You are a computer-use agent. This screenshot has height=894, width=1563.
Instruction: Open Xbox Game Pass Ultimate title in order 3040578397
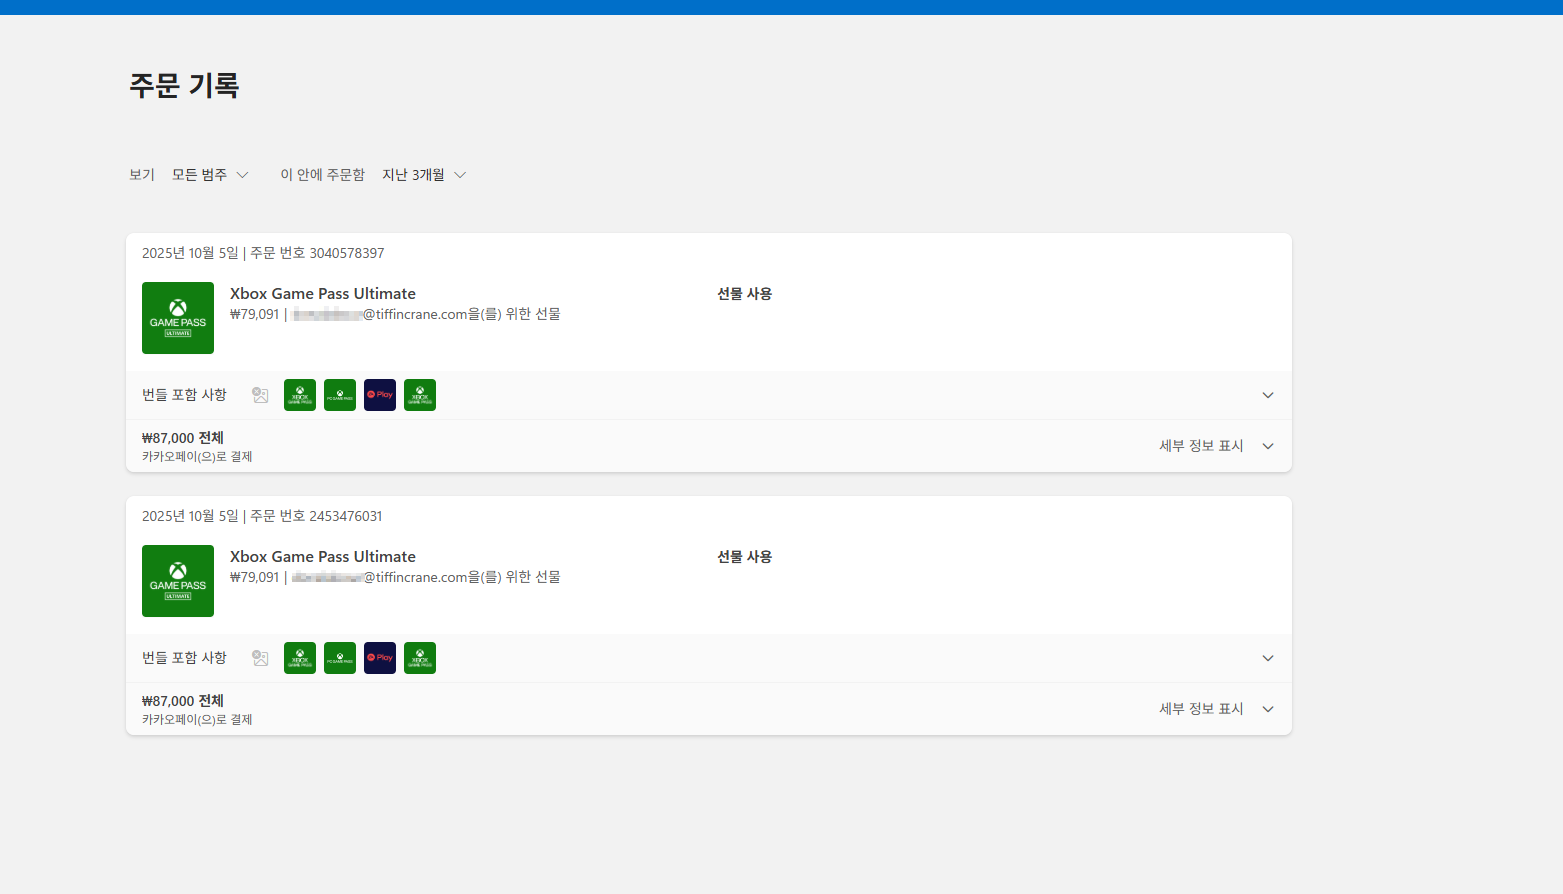(323, 294)
